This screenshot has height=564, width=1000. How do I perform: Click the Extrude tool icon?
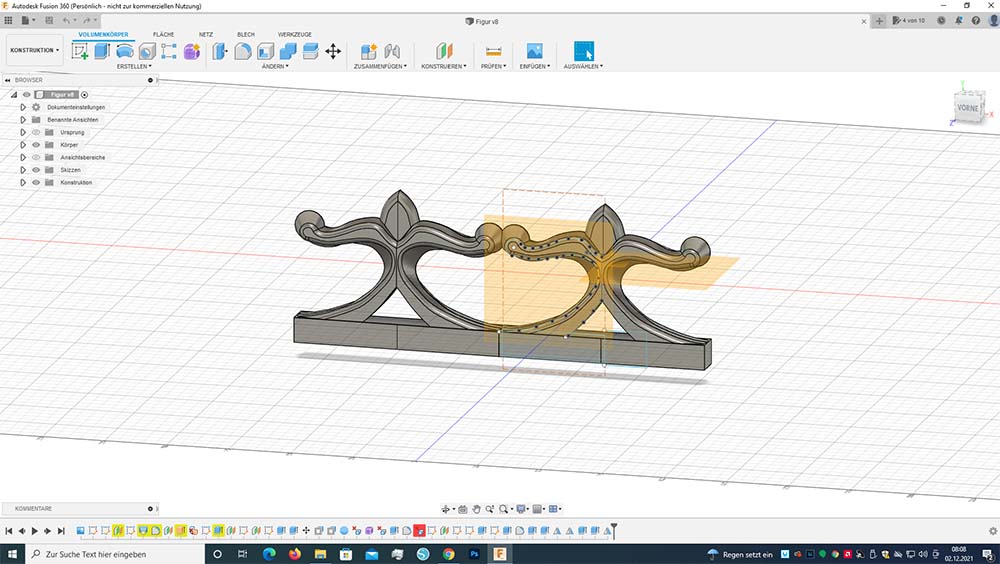pos(103,51)
